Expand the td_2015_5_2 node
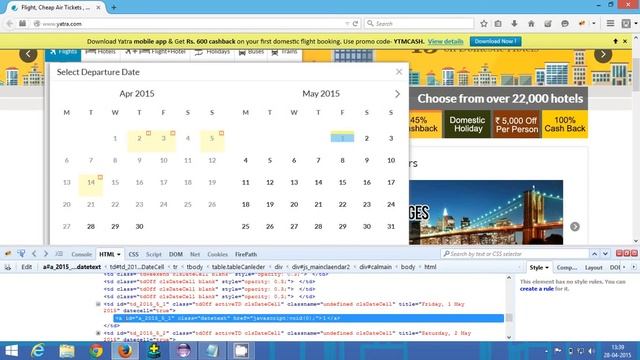The image size is (640, 360). point(98,333)
